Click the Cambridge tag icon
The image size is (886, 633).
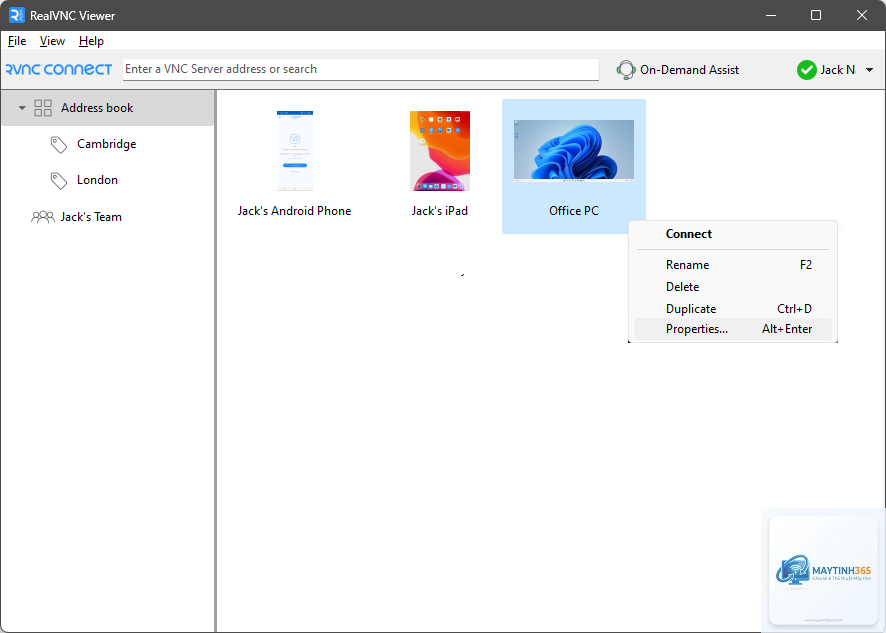tap(59, 145)
